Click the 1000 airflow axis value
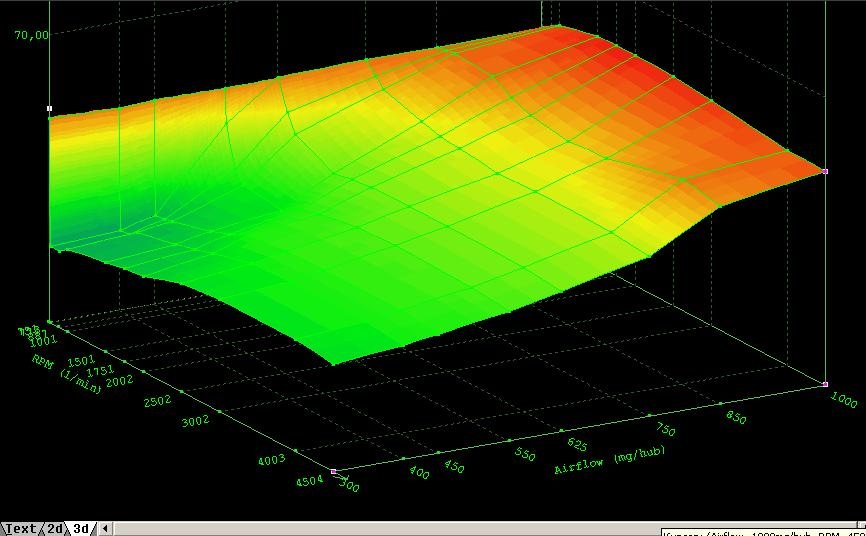 click(843, 400)
